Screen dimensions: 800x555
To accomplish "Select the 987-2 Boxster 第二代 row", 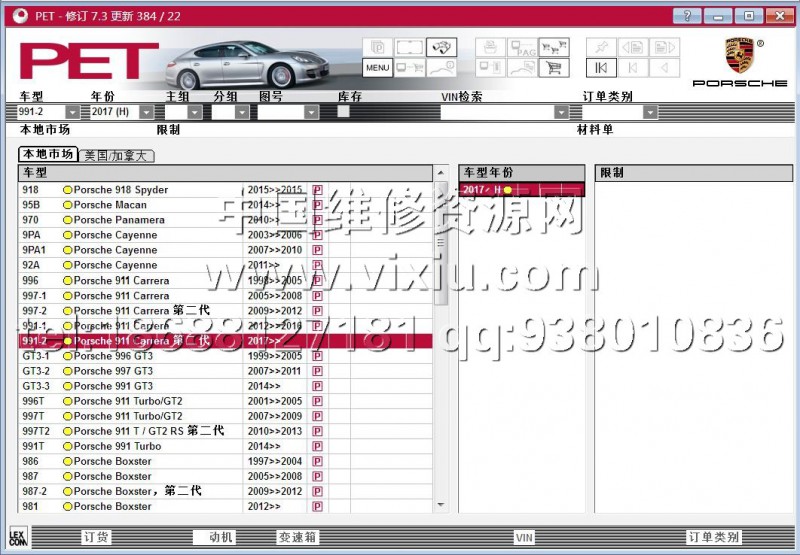I will click(x=225, y=492).
